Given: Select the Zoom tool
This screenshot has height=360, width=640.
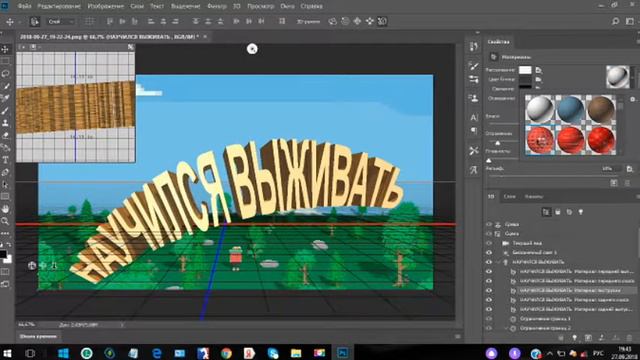Looking at the screenshot, I should click(x=5, y=221).
